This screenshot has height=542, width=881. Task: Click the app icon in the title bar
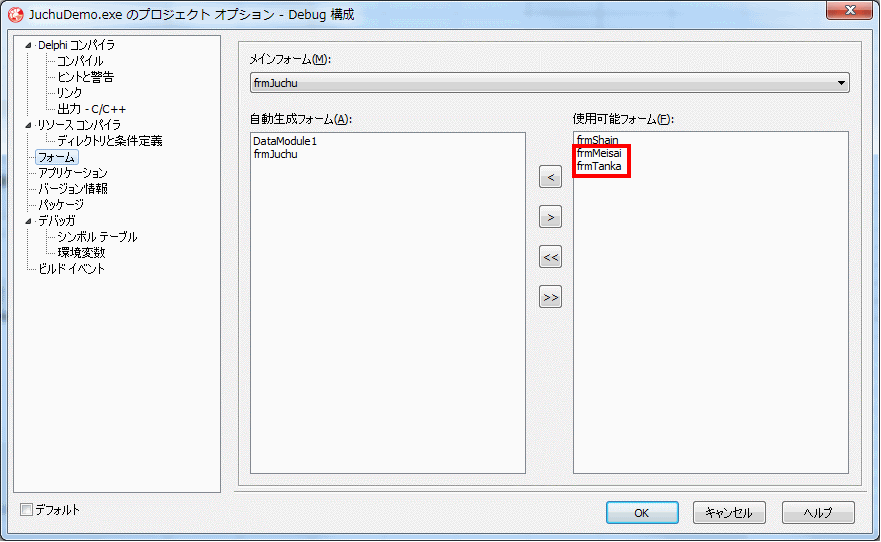coord(16,15)
